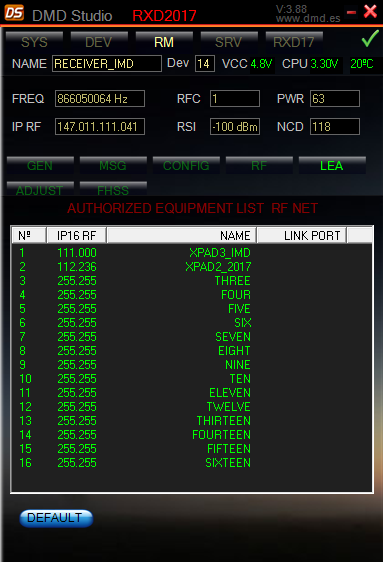Select the ELEVEN row
This screenshot has height=562, width=383.
[192, 392]
